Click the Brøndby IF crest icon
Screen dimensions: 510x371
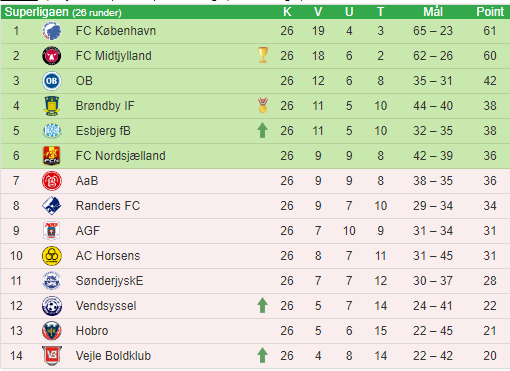coord(52,106)
